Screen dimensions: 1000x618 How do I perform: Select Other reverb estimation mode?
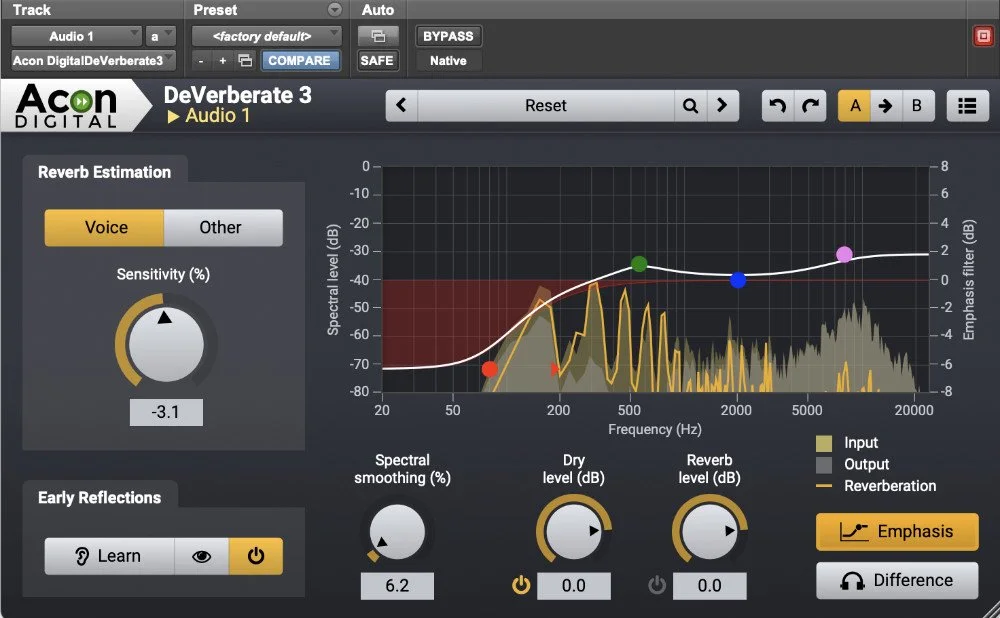[x=223, y=228]
